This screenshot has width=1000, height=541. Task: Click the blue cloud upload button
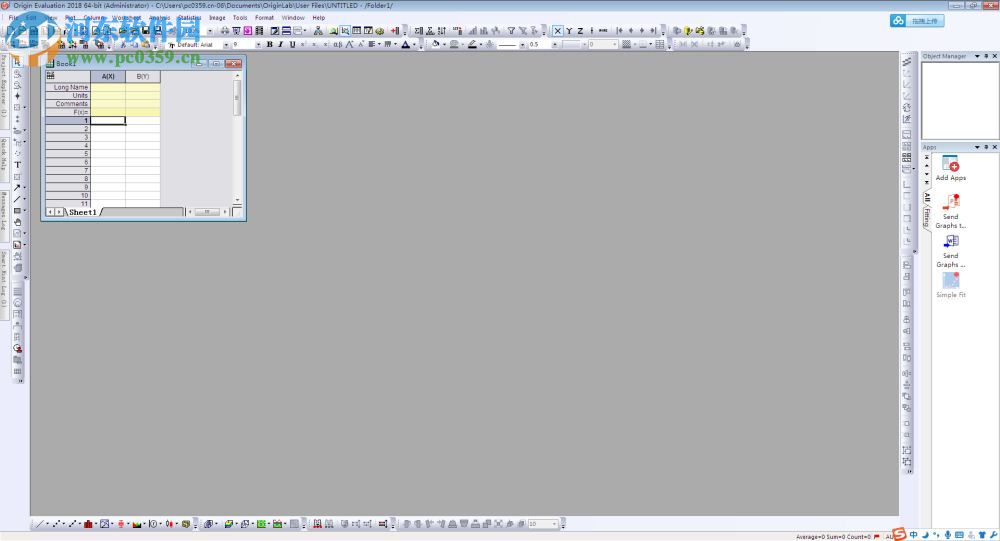[917, 21]
